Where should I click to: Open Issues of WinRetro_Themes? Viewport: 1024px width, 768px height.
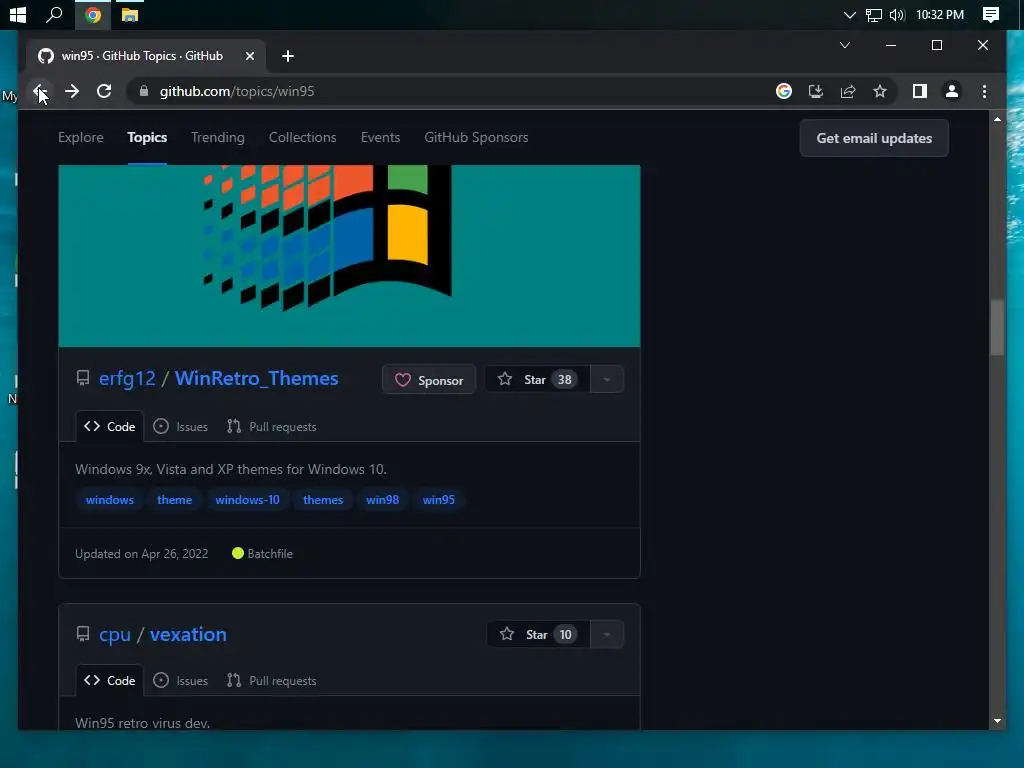click(x=180, y=426)
